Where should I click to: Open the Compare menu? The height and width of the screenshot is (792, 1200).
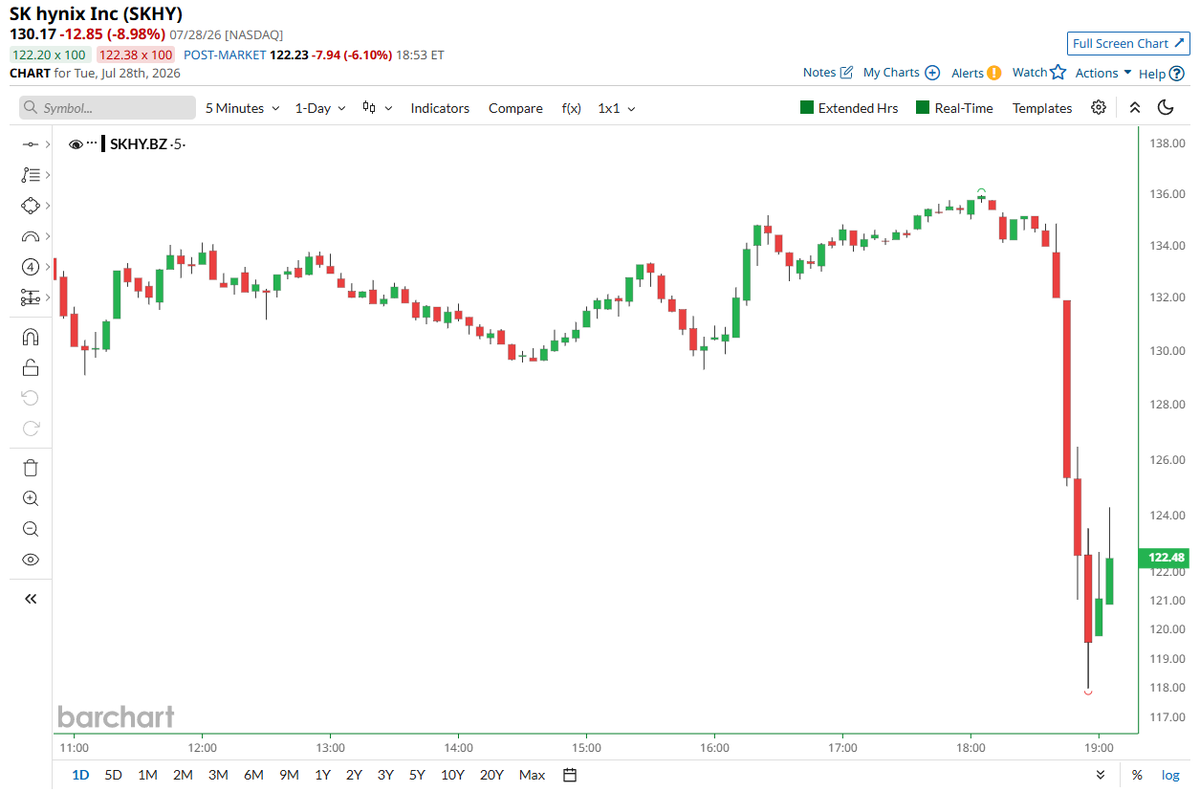516,108
